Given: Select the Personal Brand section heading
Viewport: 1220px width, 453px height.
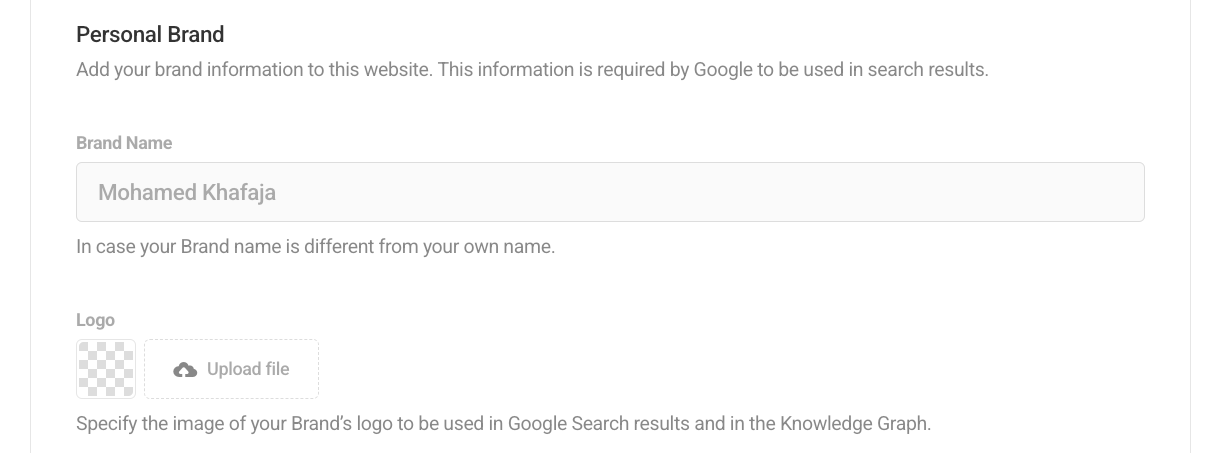Looking at the screenshot, I should point(150,34).
